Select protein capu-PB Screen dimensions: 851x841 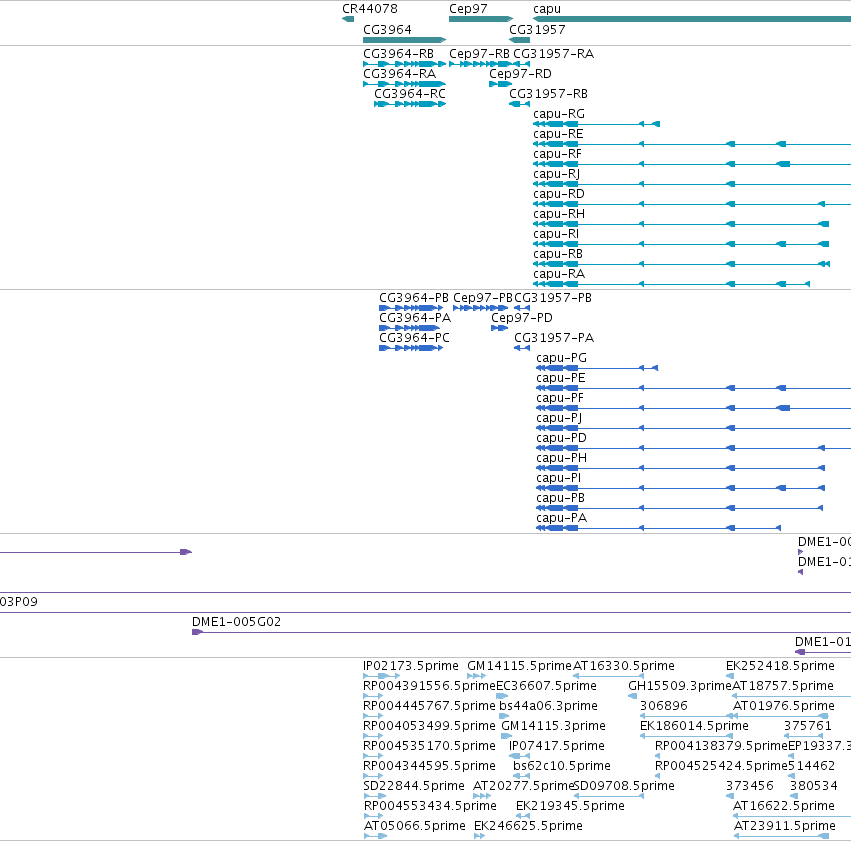click(679, 508)
